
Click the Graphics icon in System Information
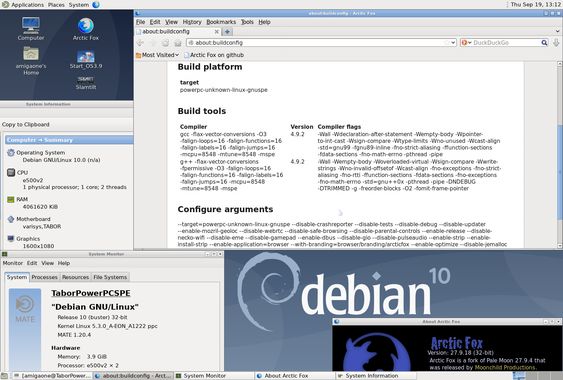tap(11, 238)
